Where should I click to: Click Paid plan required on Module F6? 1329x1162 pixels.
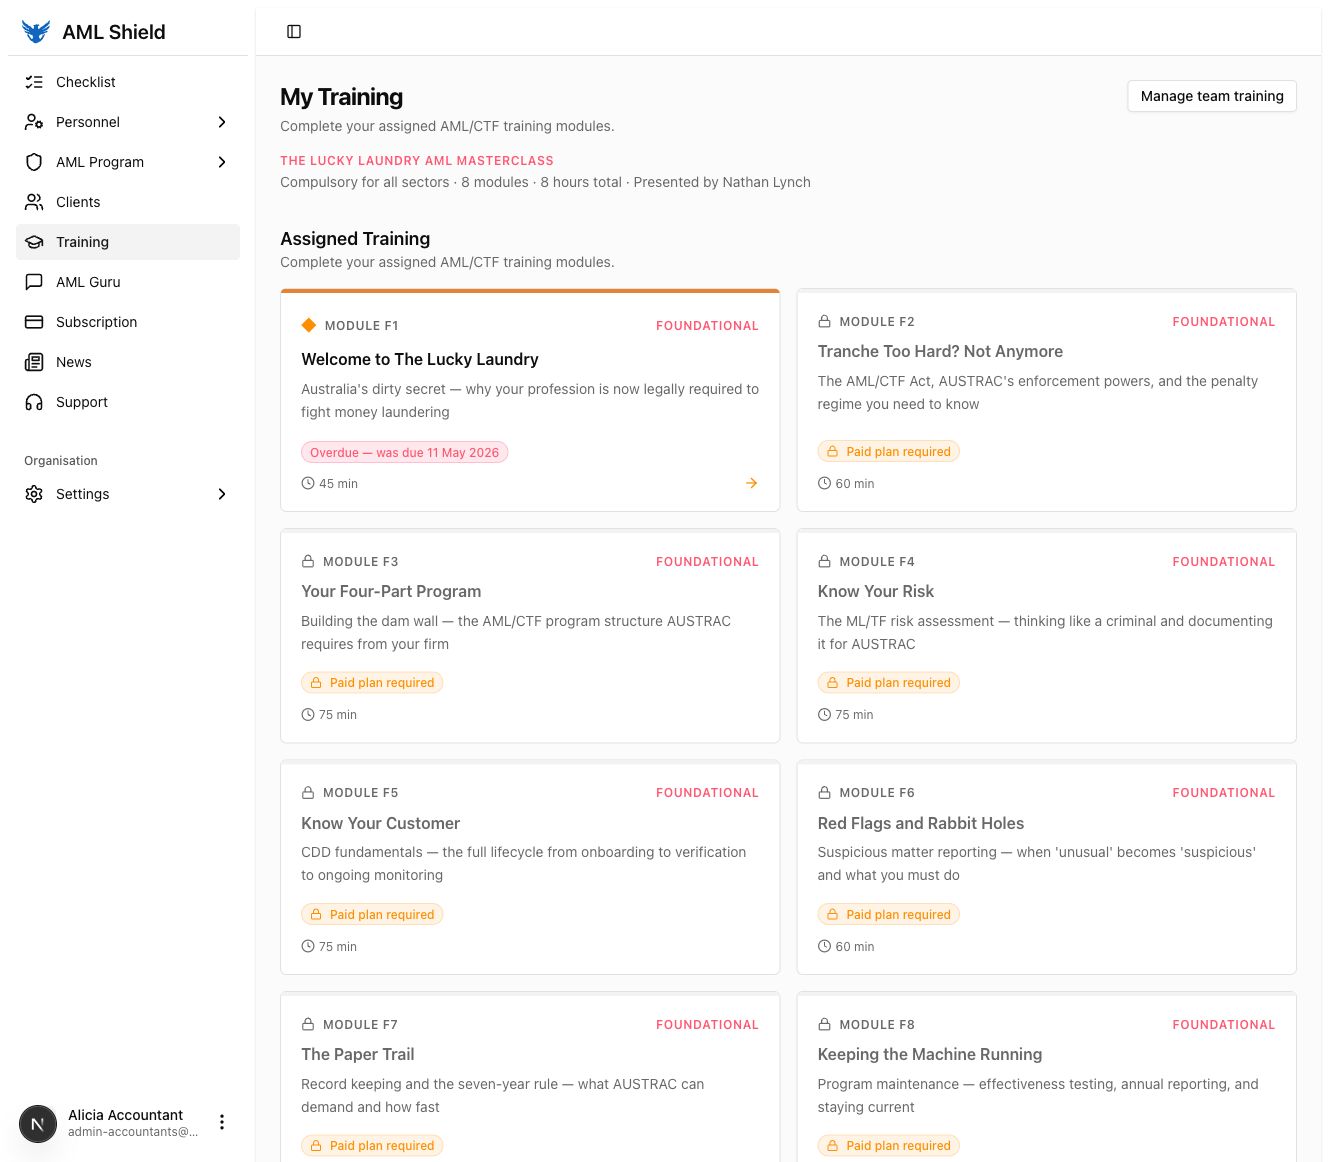coord(889,914)
